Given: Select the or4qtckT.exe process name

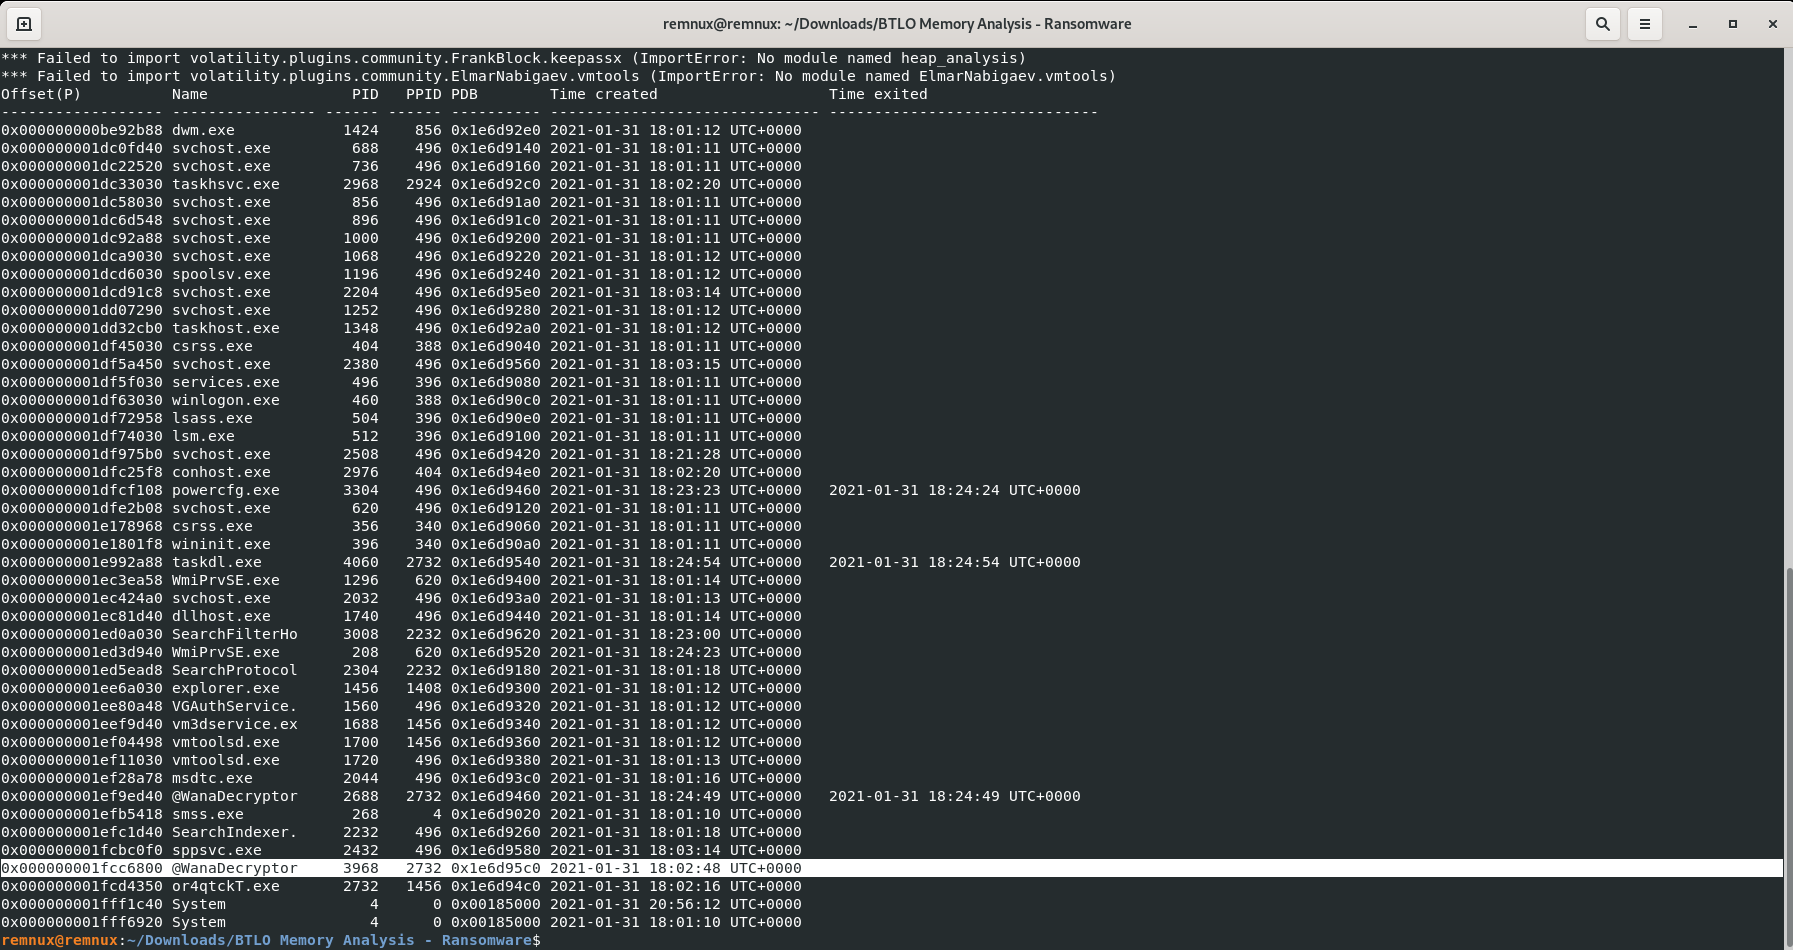Looking at the screenshot, I should (226, 886).
